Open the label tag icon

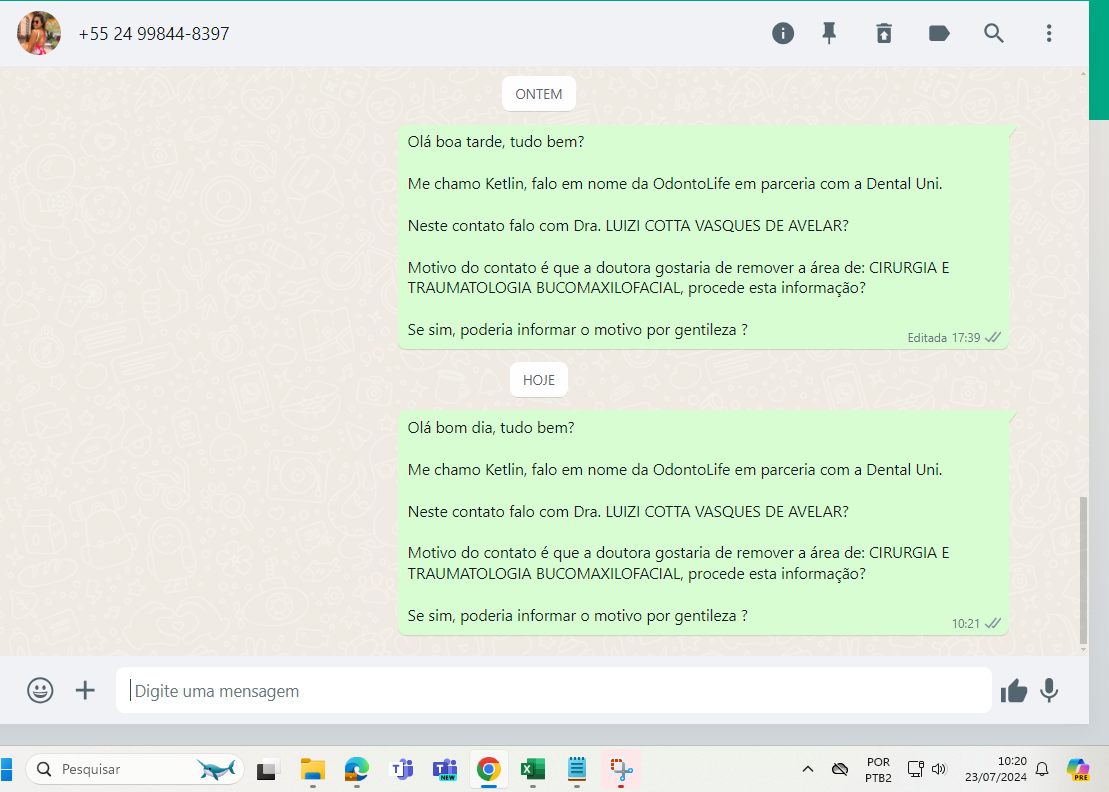939,33
